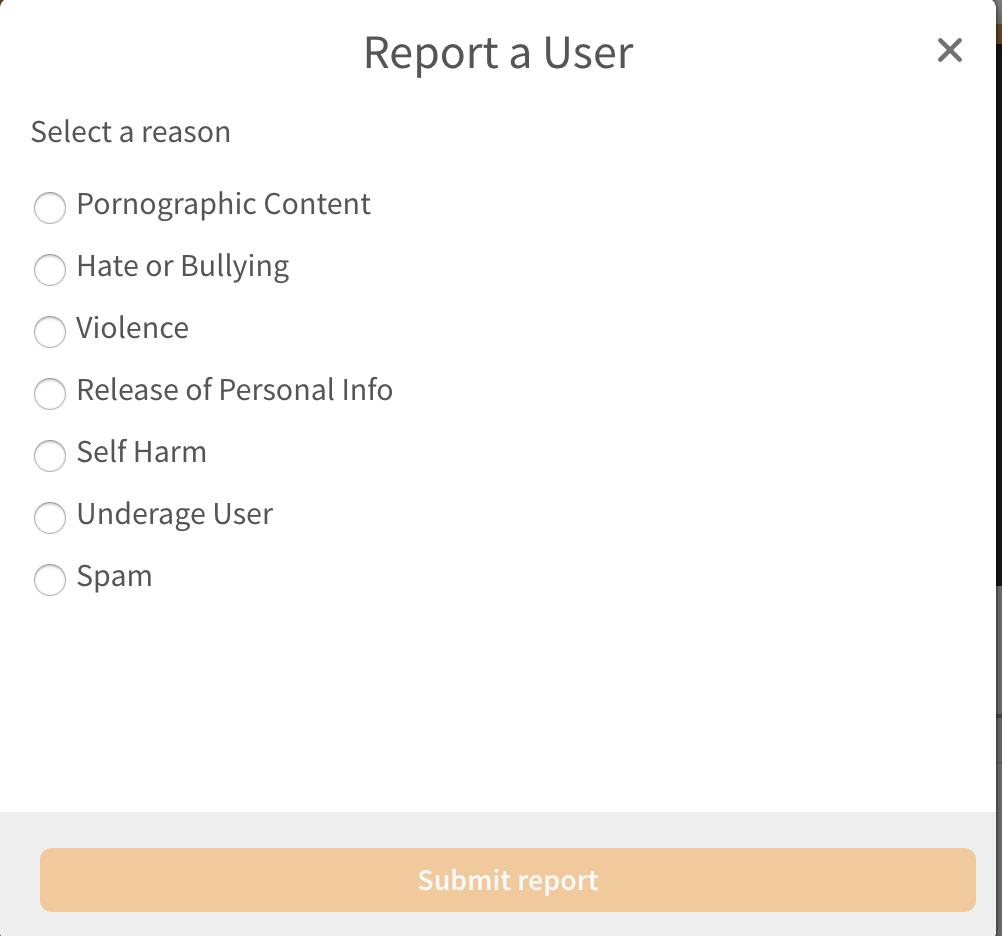The height and width of the screenshot is (936, 1002).
Task: Choose the Hate or Bullying radio circle
Action: point(50,269)
